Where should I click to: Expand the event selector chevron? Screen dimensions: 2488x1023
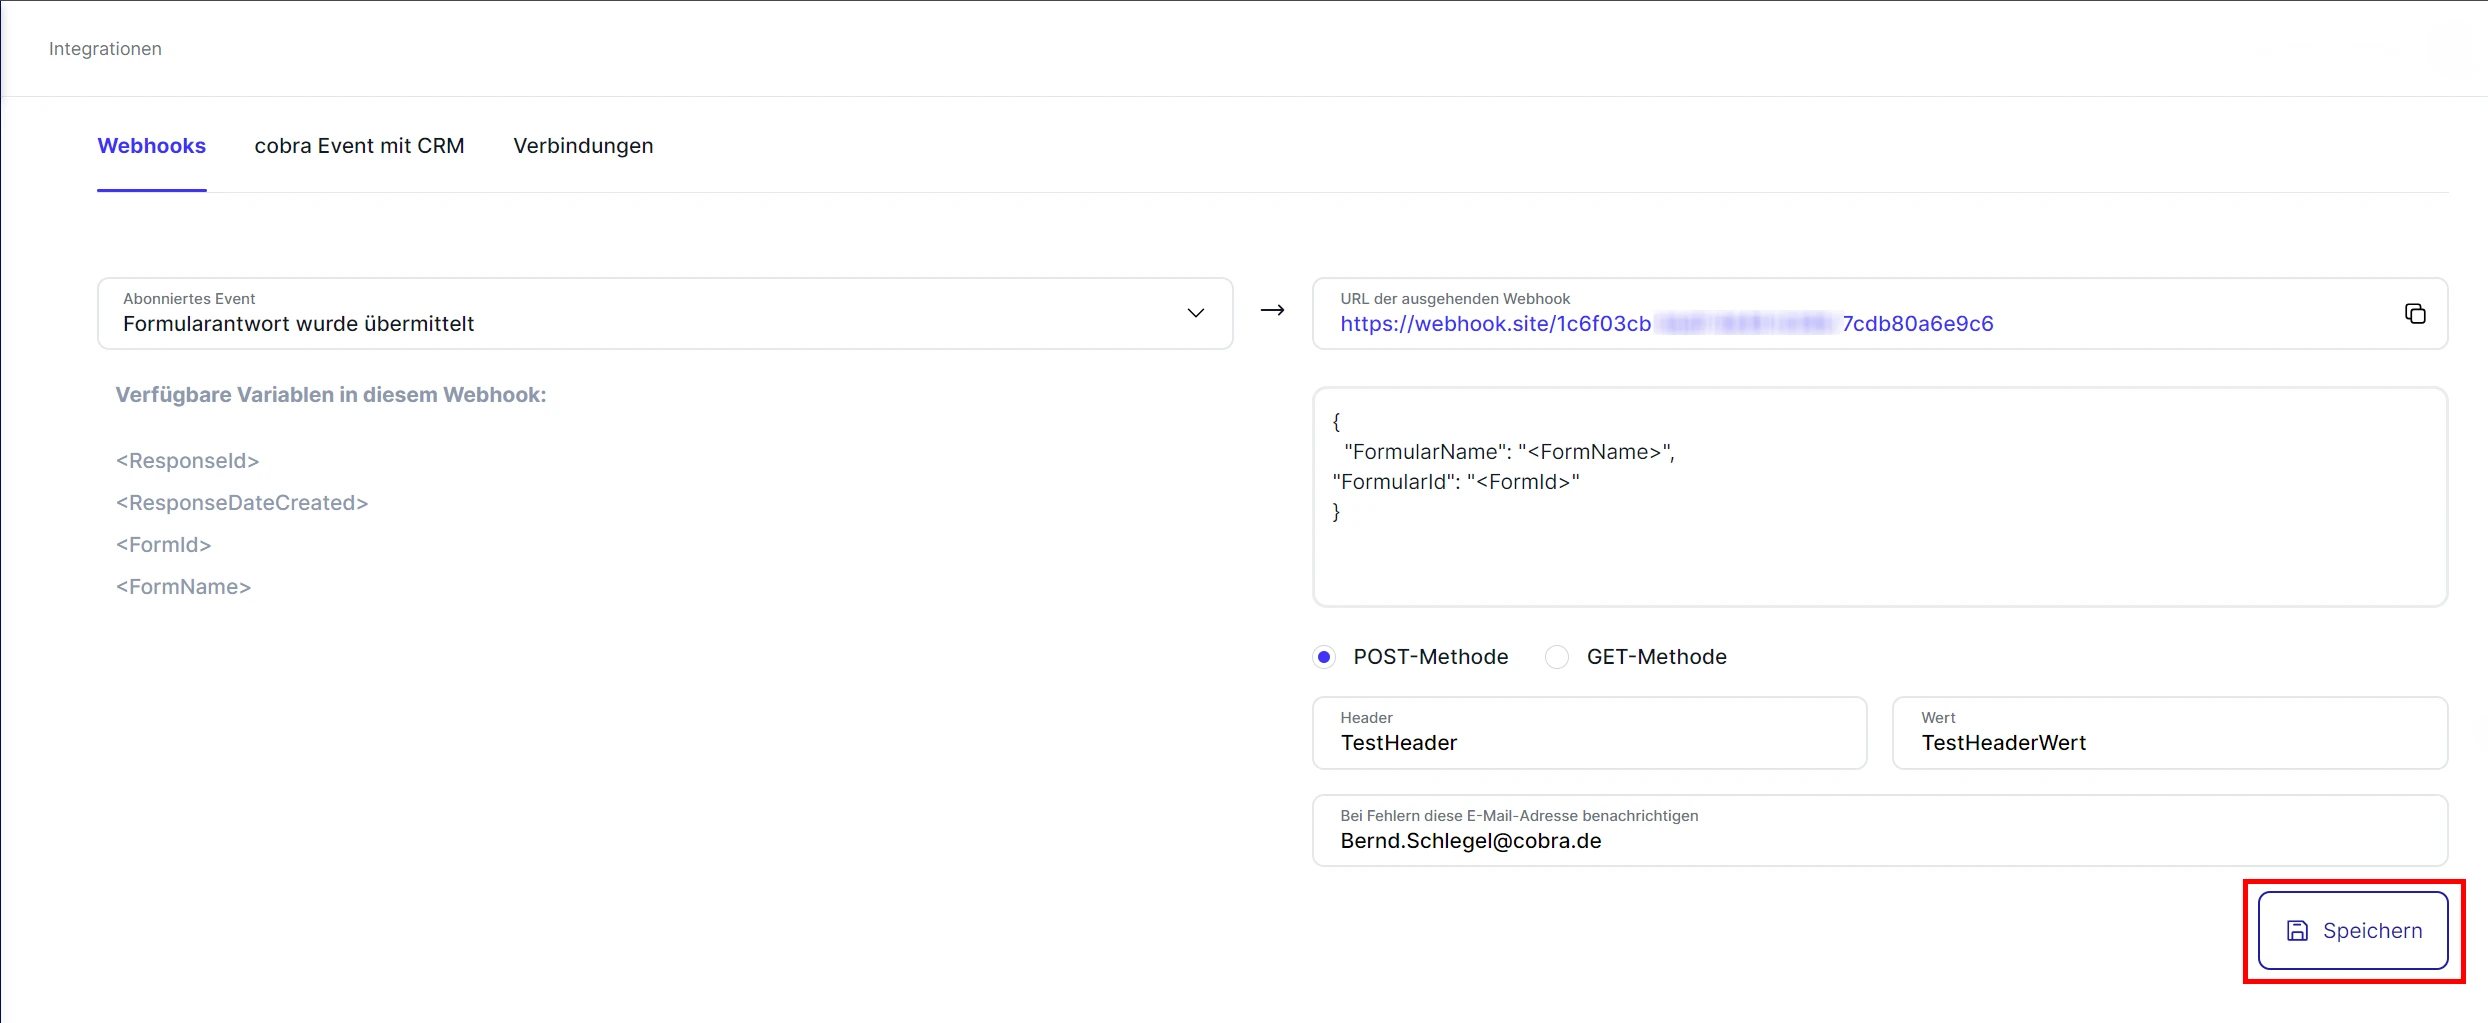pyautogui.click(x=1196, y=313)
